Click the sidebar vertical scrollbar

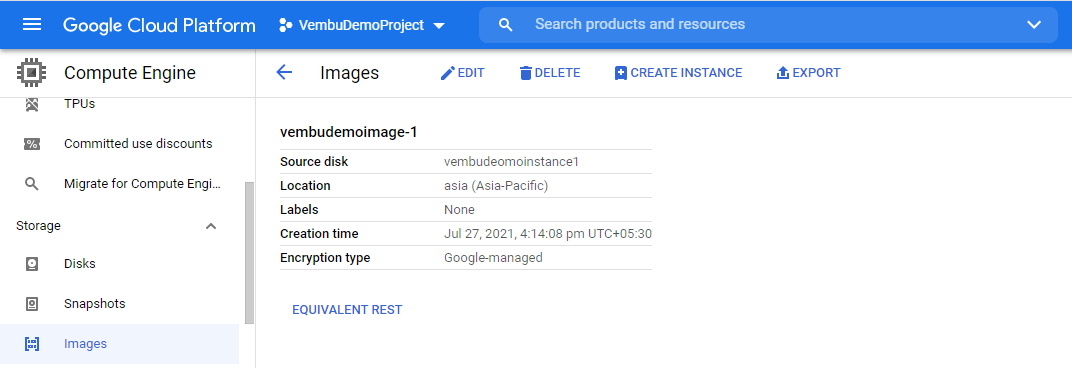(x=249, y=253)
